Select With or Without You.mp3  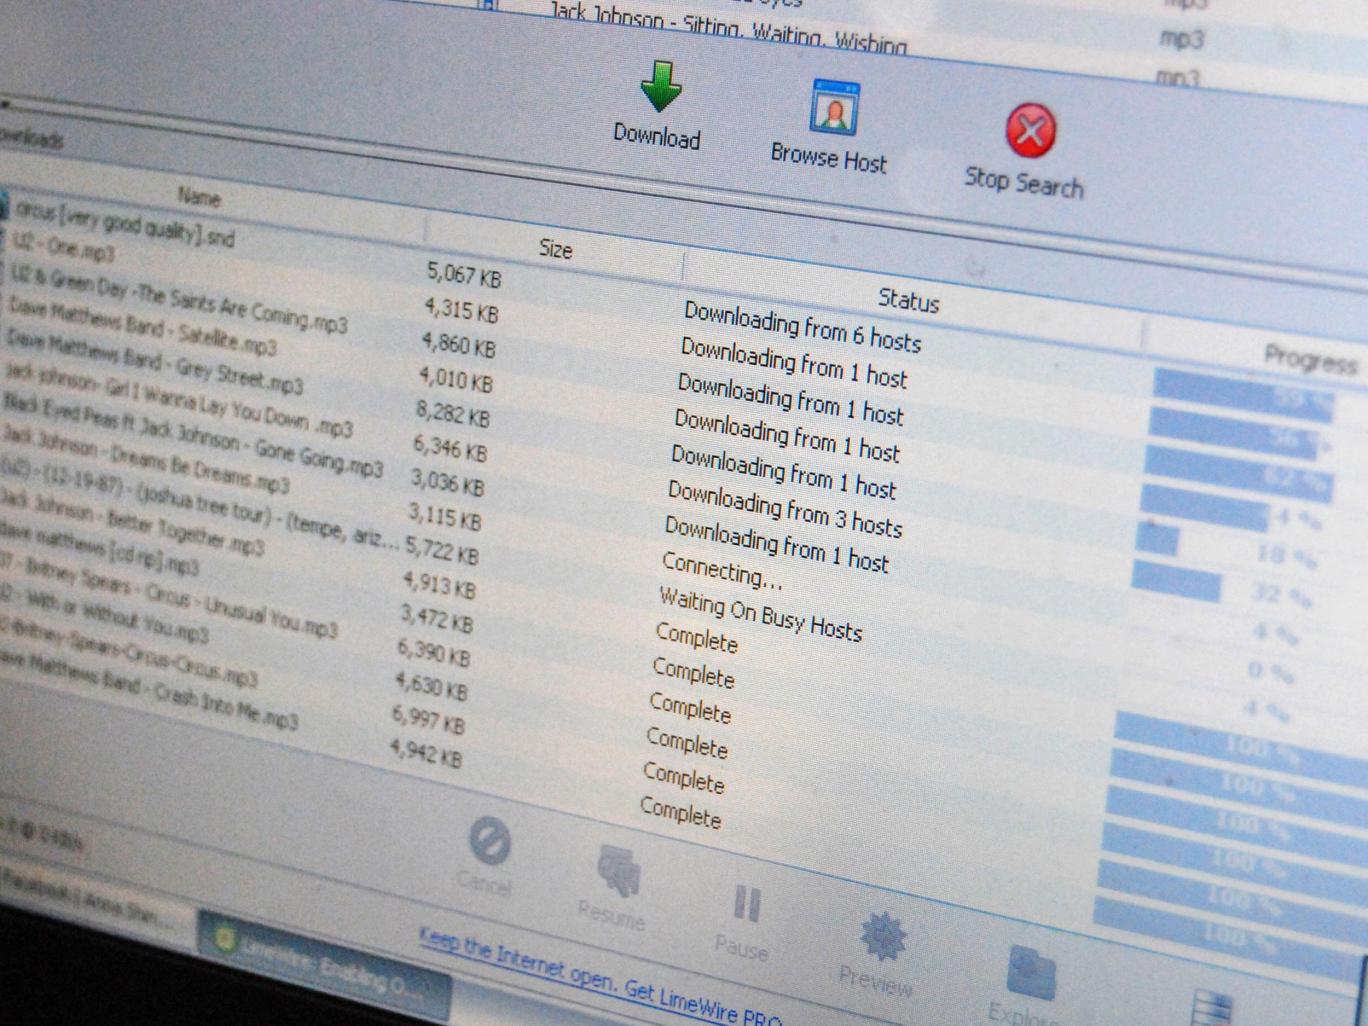[104, 615]
